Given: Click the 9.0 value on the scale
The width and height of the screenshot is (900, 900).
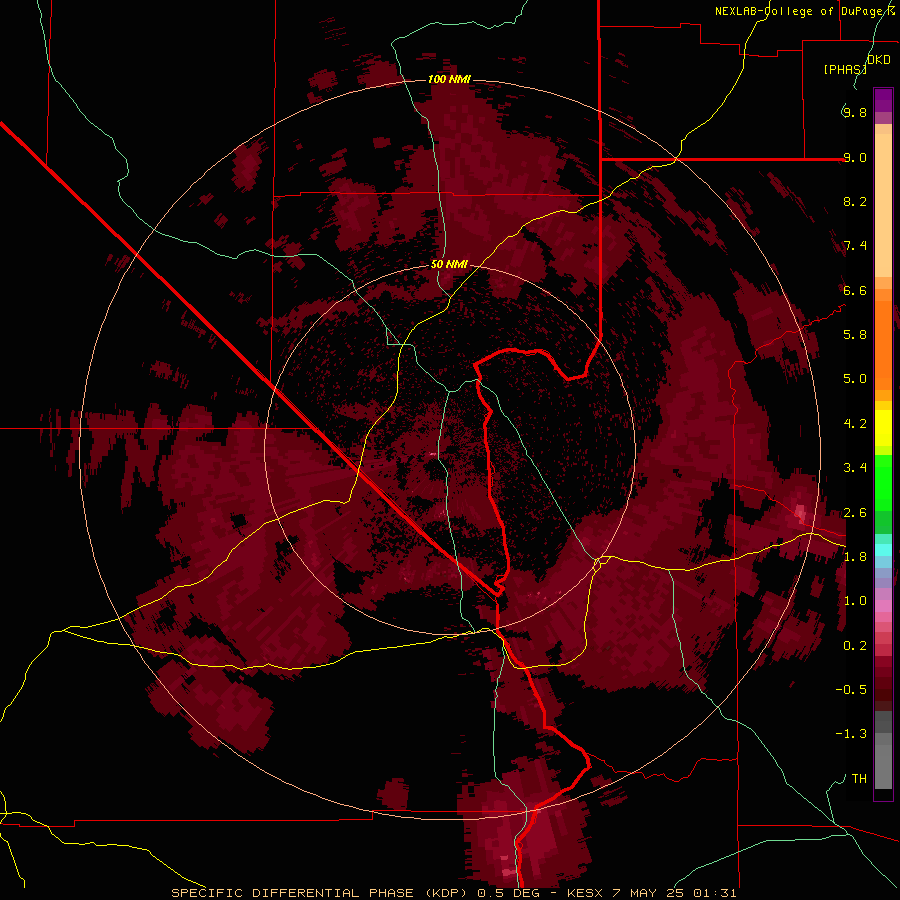Looking at the screenshot, I should point(855,157).
